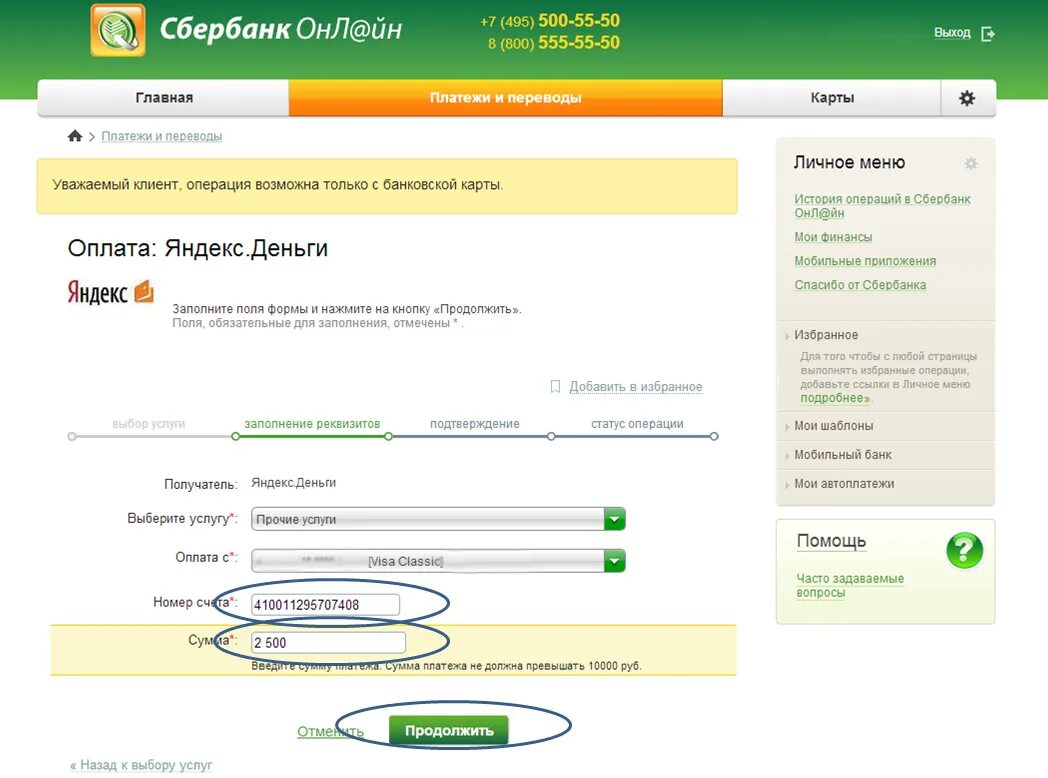This screenshot has width=1048, height=778.
Task: Click the logout exit icon beside Выход
Action: pos(988,32)
